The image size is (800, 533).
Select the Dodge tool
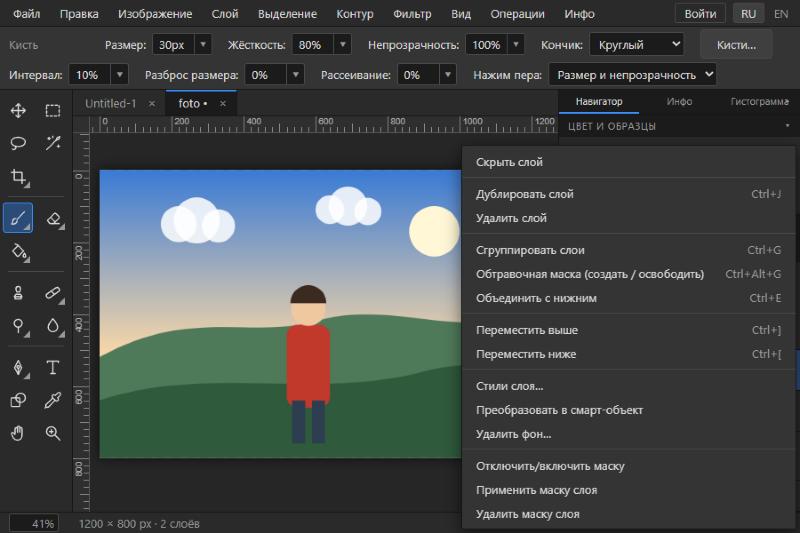pyautogui.click(x=18, y=326)
